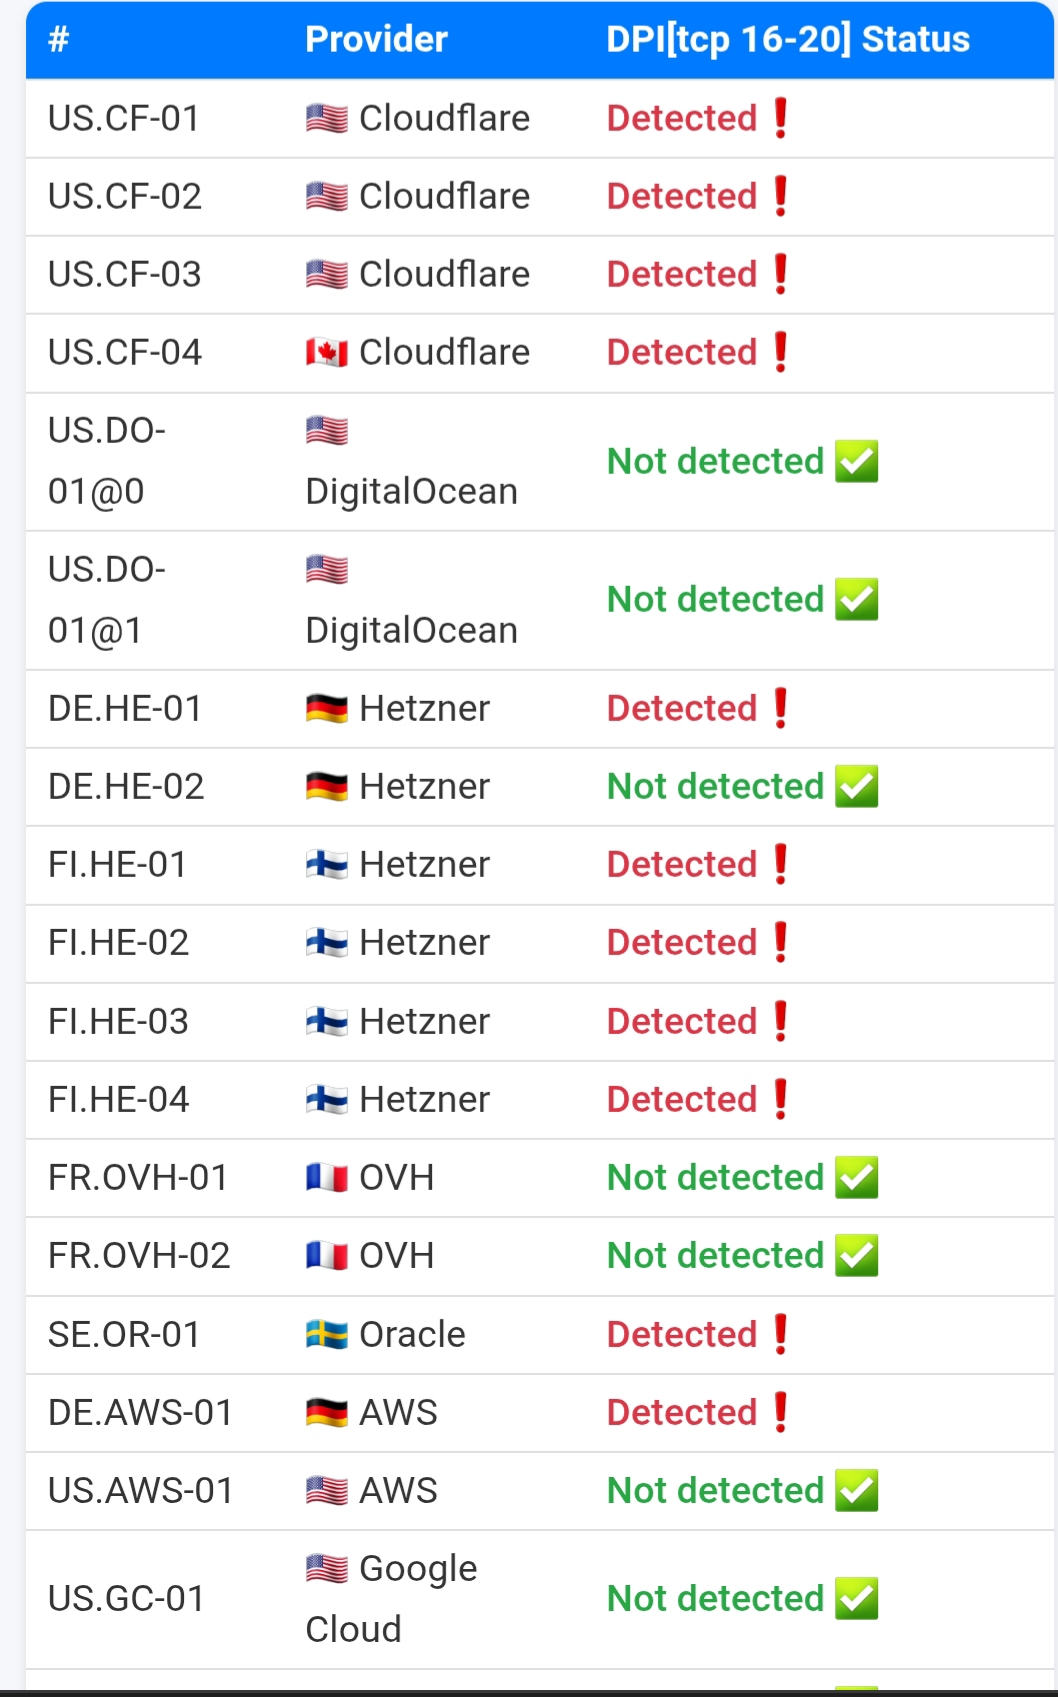The height and width of the screenshot is (1697, 1058).
Task: Click red exclamation mark in US.CF-01 row
Action: point(781,118)
